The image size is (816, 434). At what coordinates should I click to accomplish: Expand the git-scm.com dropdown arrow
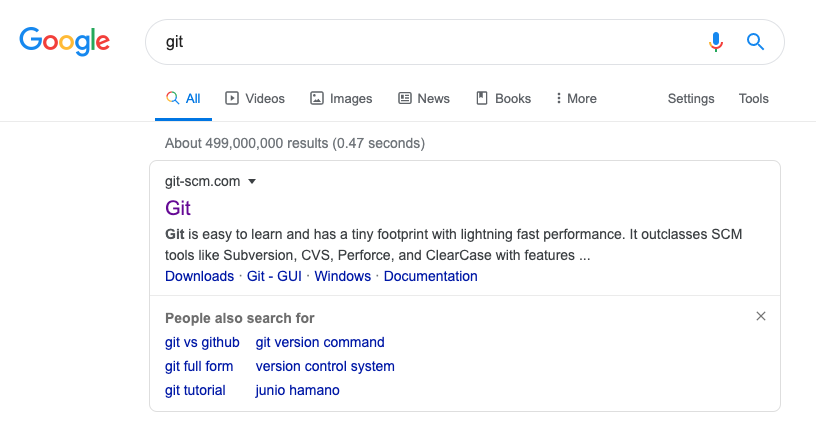252,181
